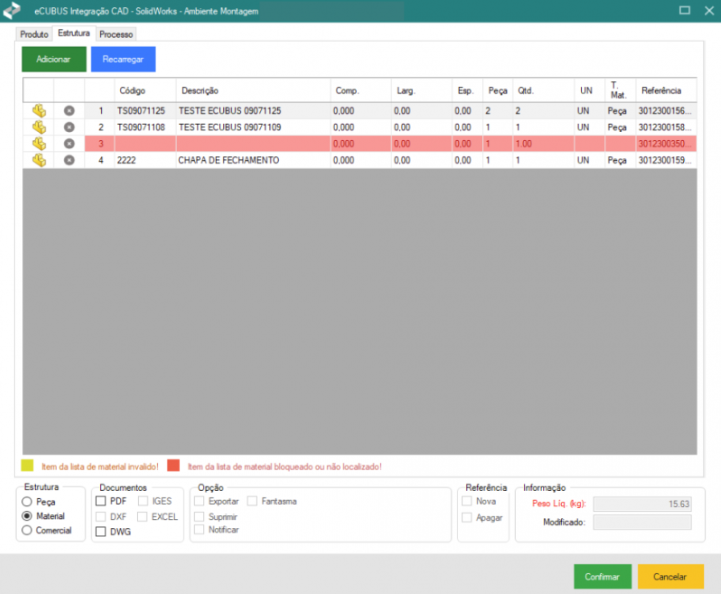The width and height of the screenshot is (722, 596).
Task: Click assembly icon for CHAPA DE FECHAMENTO
Action: pyautogui.click(x=39, y=160)
